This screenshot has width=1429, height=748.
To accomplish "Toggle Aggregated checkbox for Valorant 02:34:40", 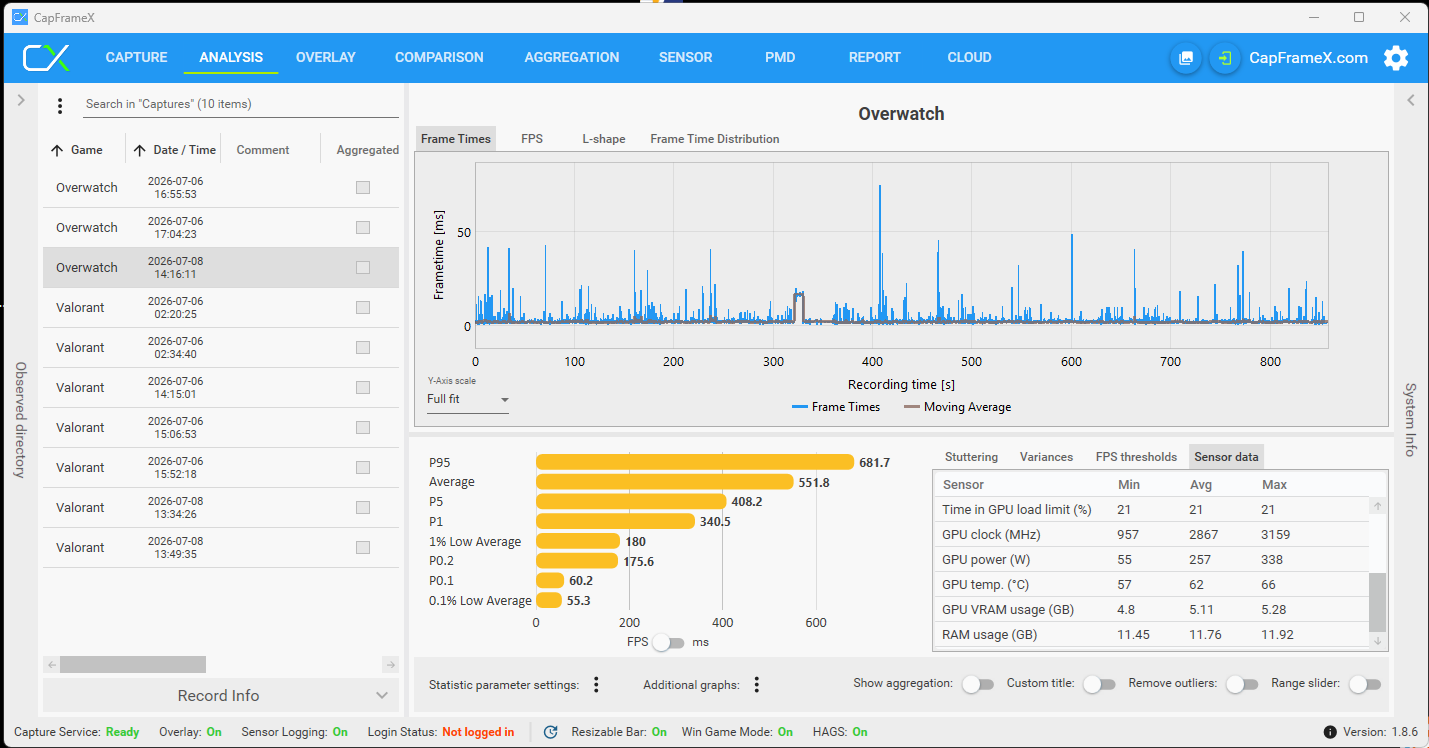I will [363, 347].
